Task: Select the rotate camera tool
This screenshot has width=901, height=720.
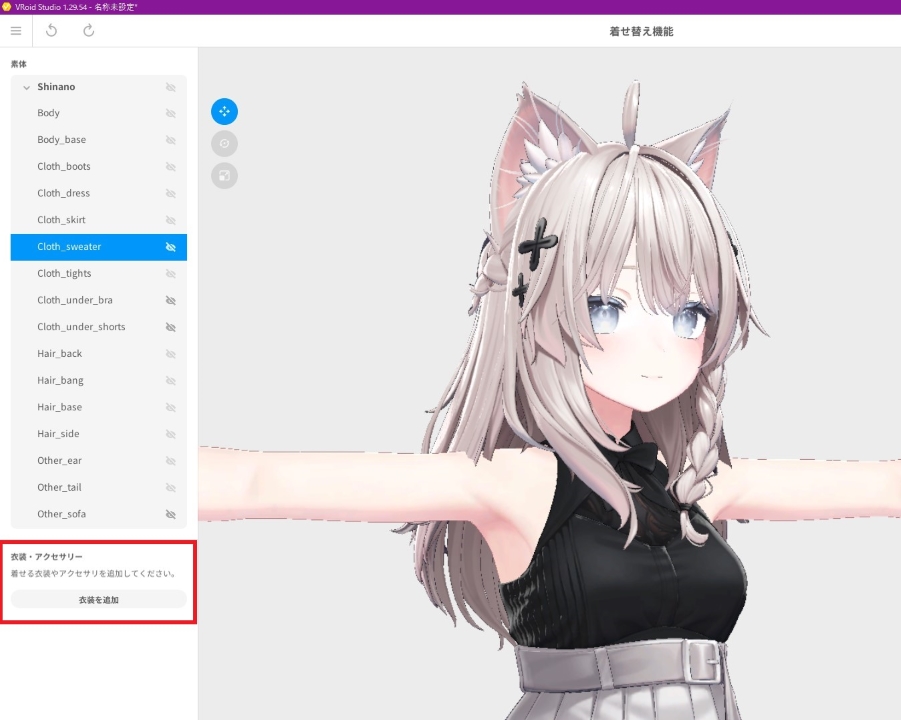Action: (x=224, y=144)
